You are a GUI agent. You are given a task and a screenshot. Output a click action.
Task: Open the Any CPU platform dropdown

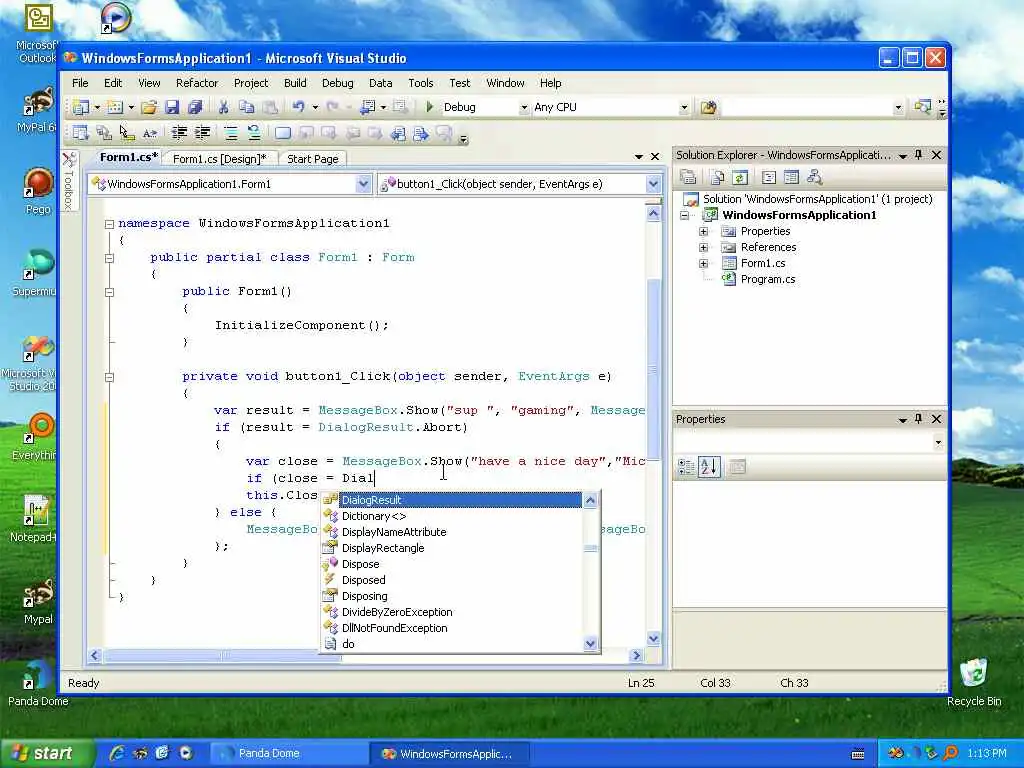tap(683, 107)
